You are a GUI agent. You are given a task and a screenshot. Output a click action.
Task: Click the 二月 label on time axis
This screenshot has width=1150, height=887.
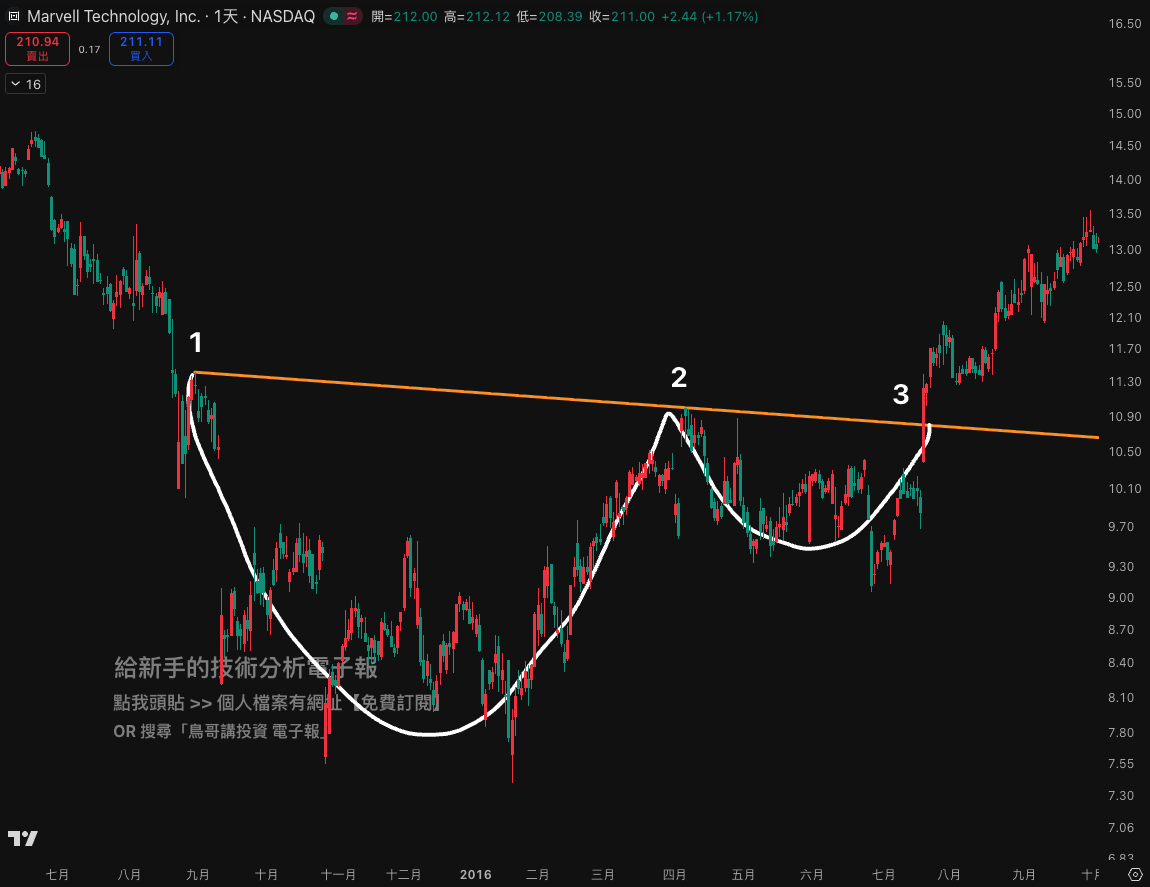coord(538,875)
